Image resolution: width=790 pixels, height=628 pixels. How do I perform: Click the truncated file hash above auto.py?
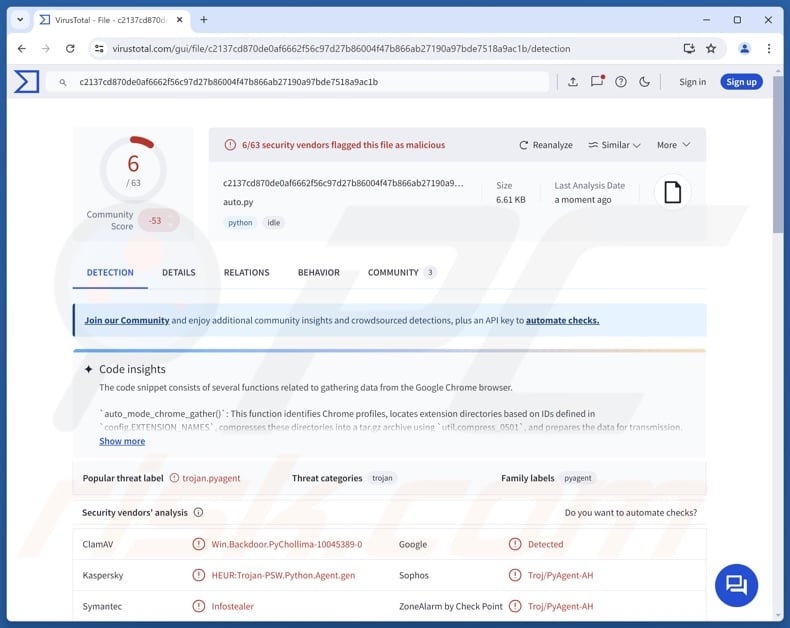point(343,183)
